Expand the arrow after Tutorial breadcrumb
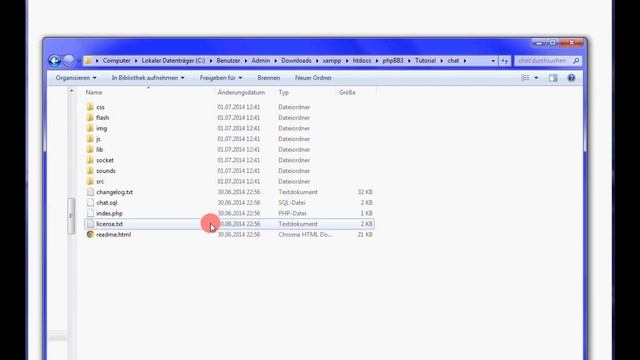 pyautogui.click(x=442, y=61)
